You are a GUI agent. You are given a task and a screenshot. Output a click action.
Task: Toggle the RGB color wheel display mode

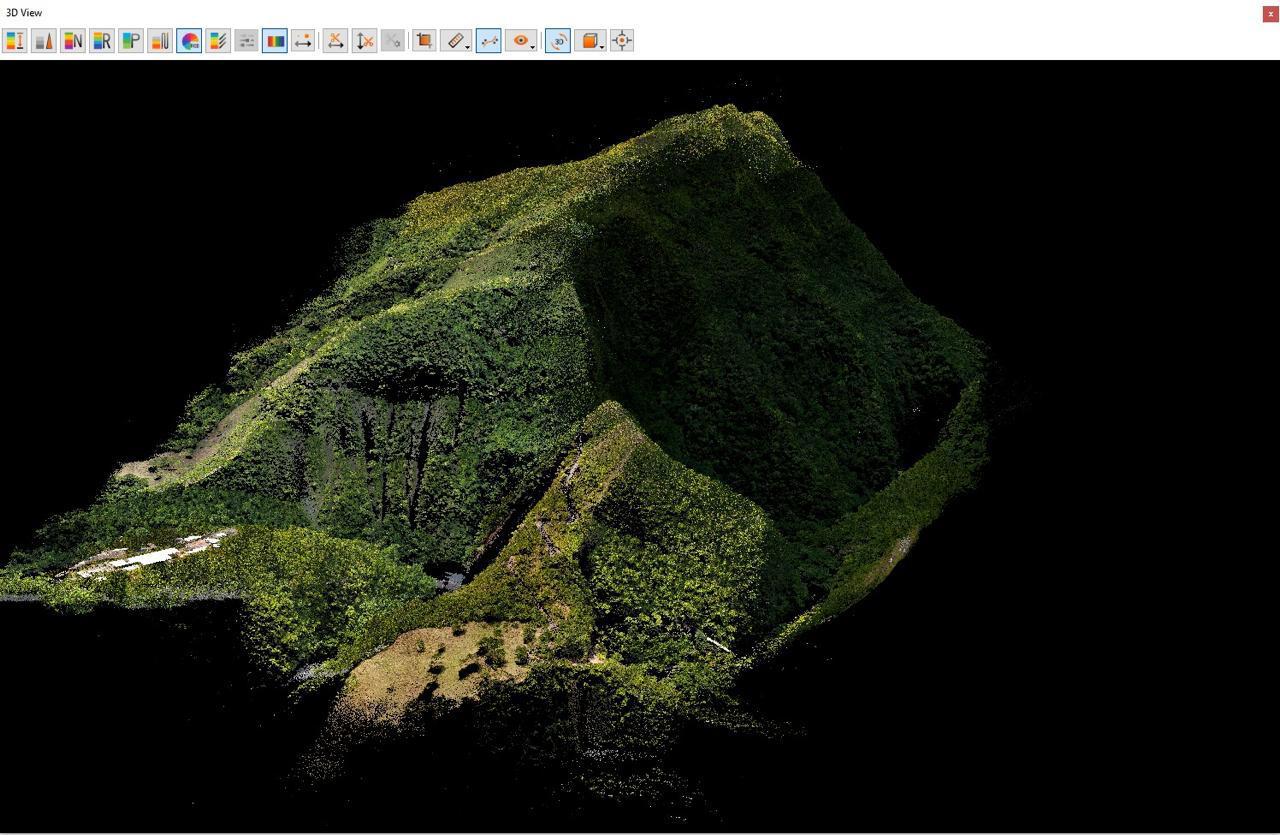coord(189,41)
